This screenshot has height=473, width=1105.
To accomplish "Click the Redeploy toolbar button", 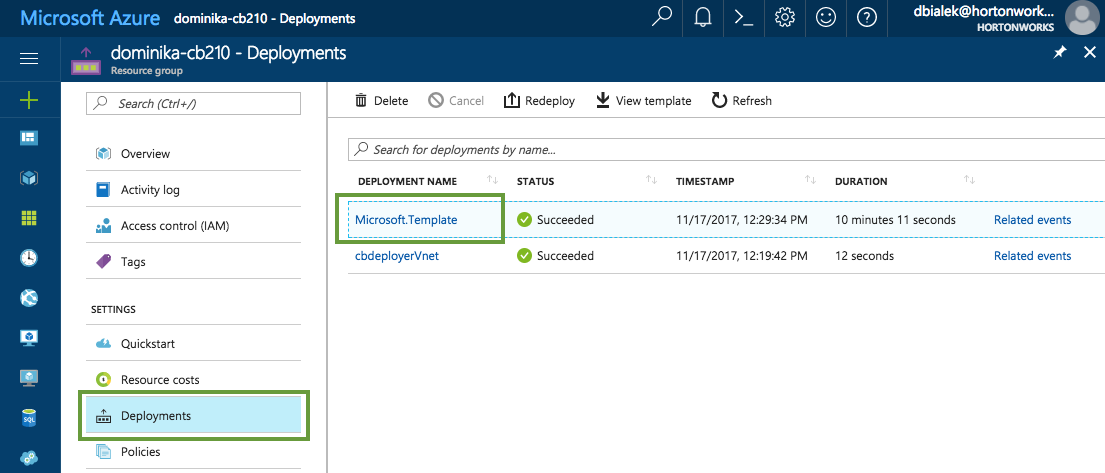I will point(539,101).
